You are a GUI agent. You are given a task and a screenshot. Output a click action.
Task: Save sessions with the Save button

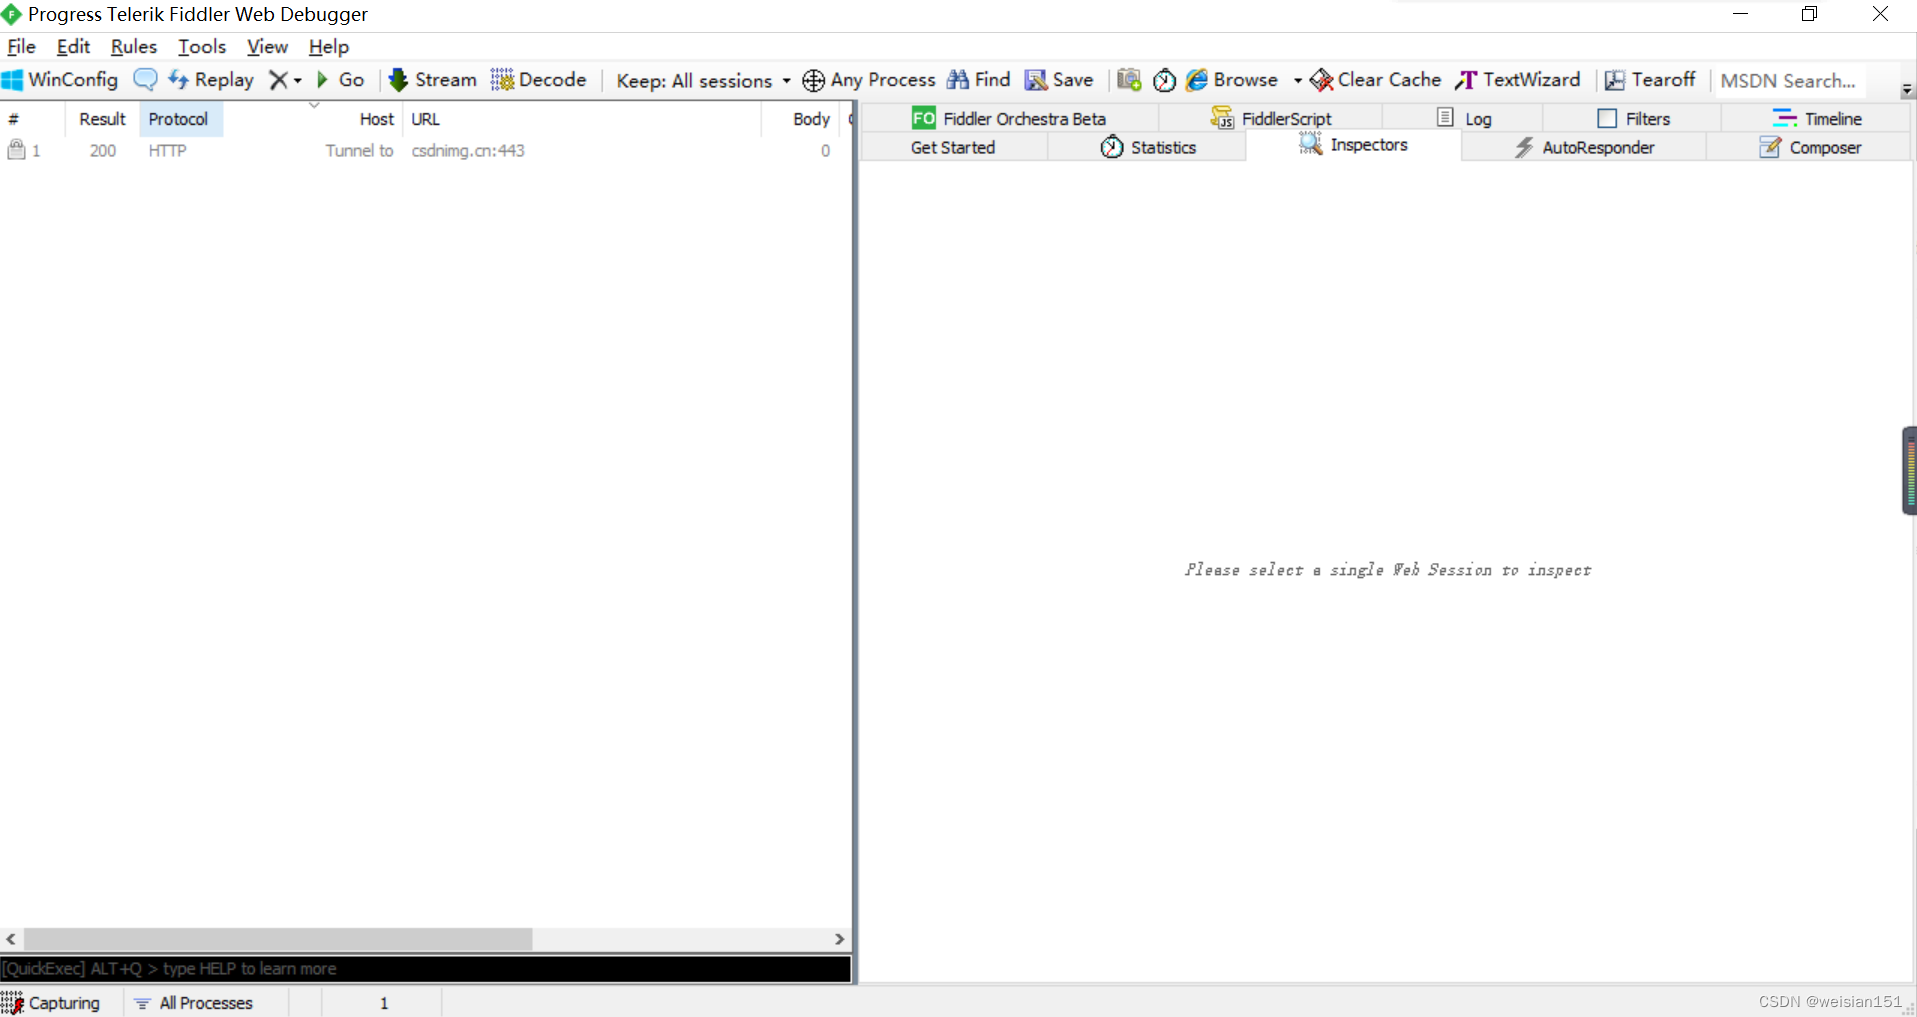[x=1059, y=80]
